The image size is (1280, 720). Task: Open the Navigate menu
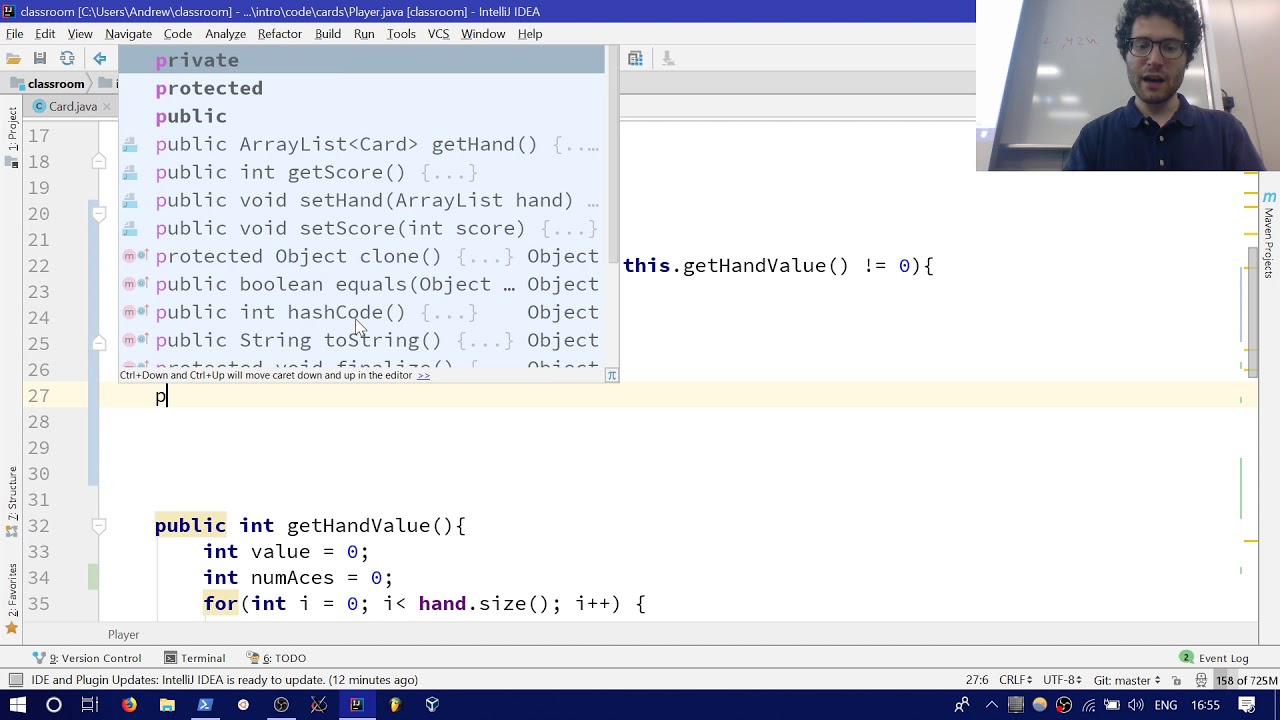128,34
